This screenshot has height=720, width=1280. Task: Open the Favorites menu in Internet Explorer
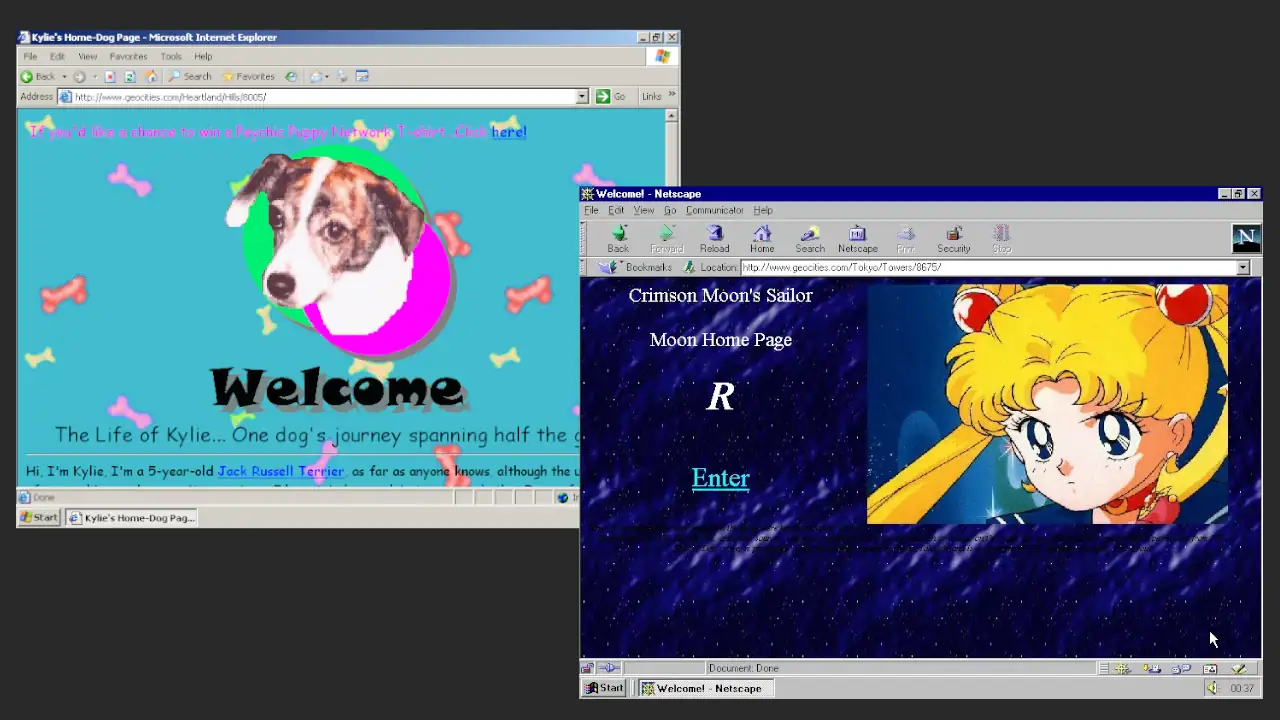(x=128, y=56)
